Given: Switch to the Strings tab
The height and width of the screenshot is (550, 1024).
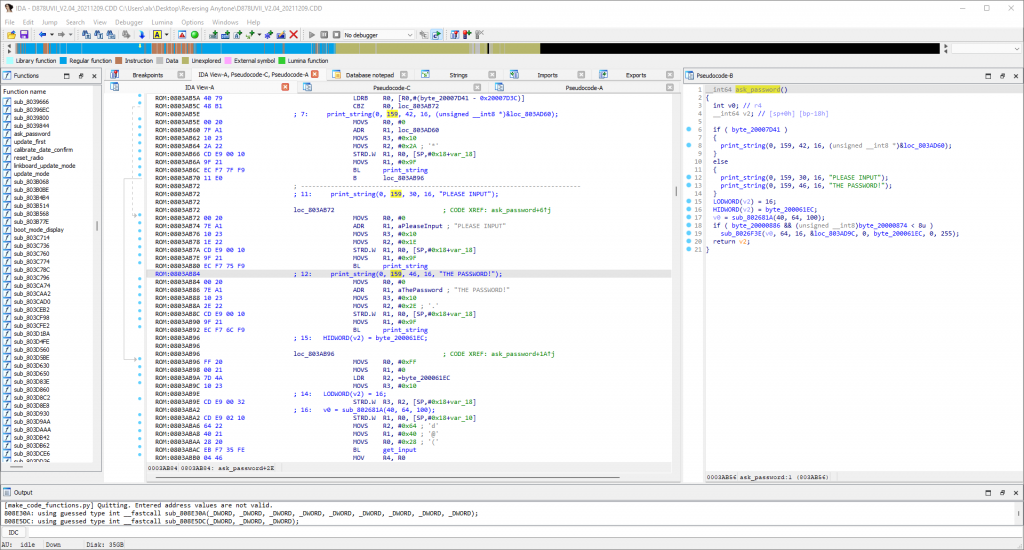Looking at the screenshot, I should pyautogui.click(x=459, y=75).
